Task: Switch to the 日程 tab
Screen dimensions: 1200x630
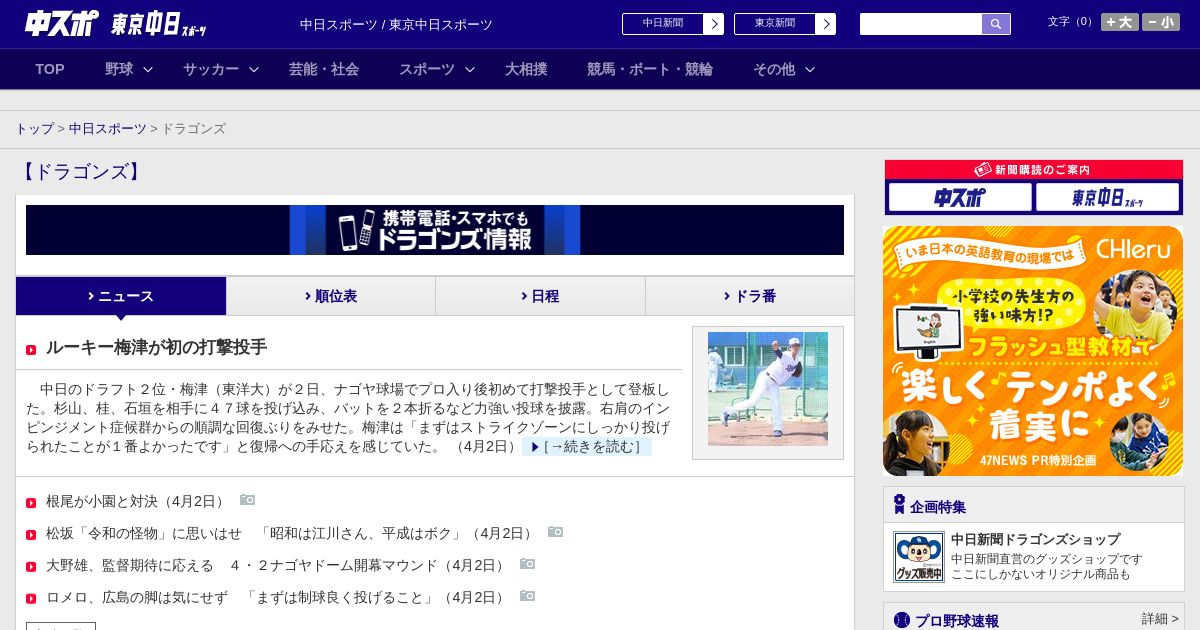Action: pyautogui.click(x=540, y=296)
